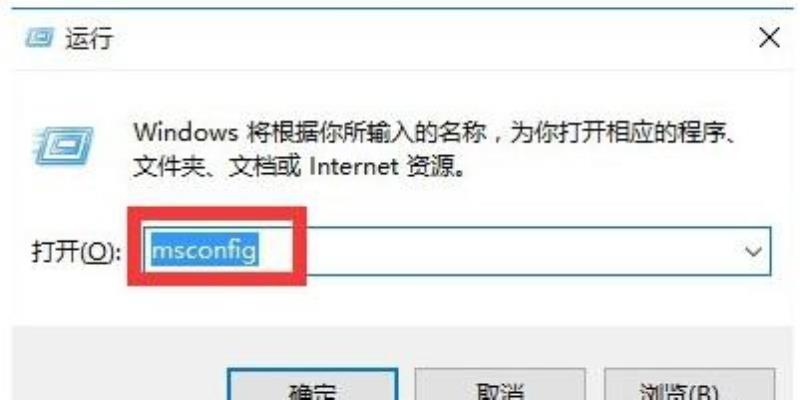This screenshot has height=400, width=800.
Task: Expand the 打开 combo box dropdown arrow
Action: [753, 251]
